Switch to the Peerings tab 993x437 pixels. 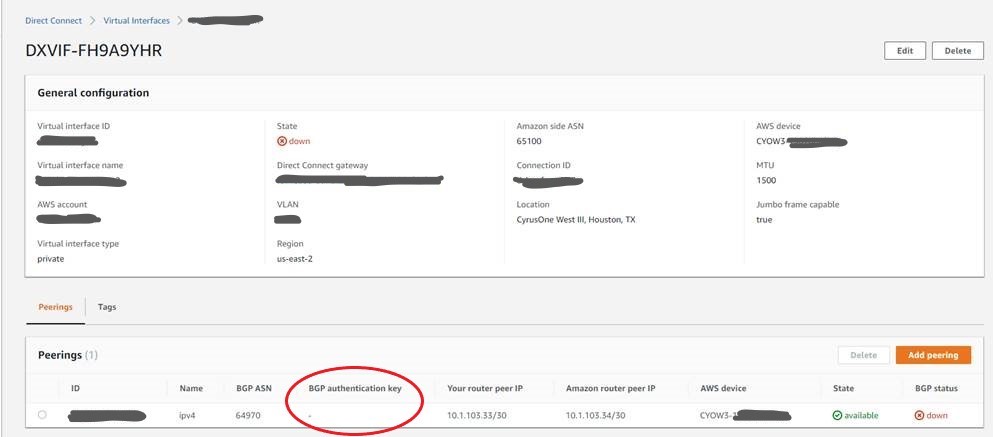(x=56, y=307)
